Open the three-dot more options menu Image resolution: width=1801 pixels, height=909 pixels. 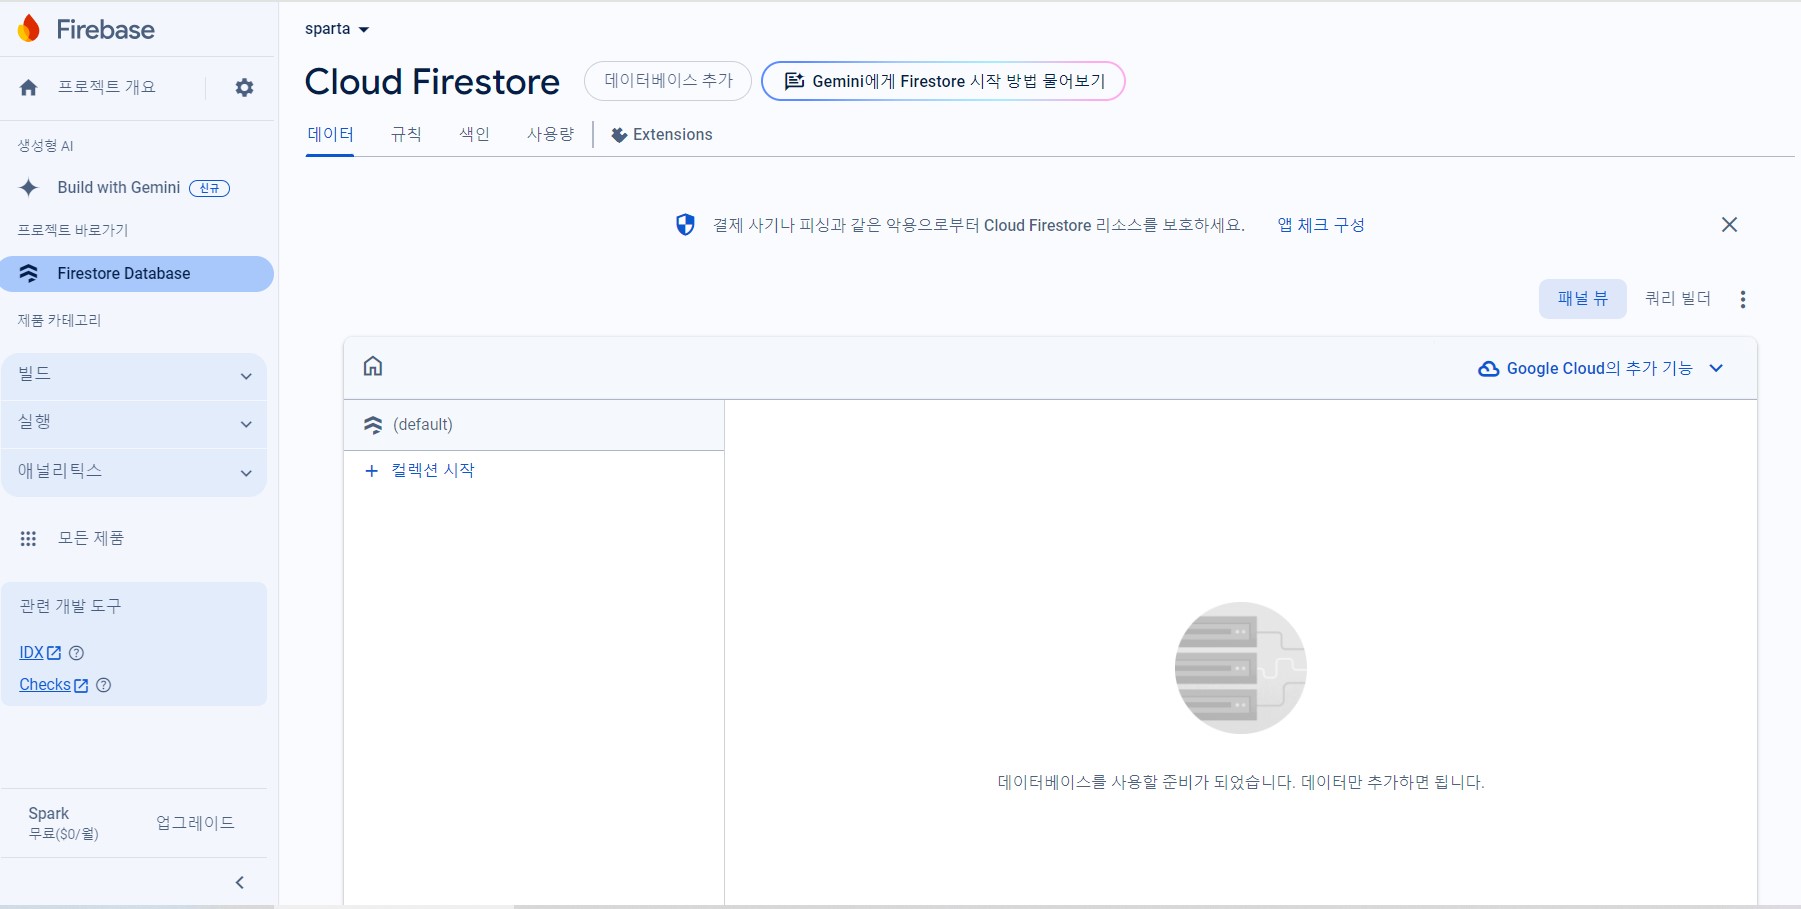pos(1743,299)
